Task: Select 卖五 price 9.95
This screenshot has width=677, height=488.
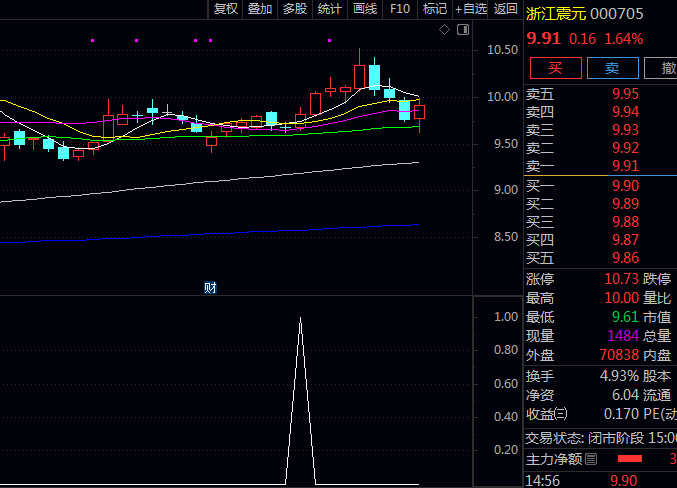Action: tap(625, 94)
